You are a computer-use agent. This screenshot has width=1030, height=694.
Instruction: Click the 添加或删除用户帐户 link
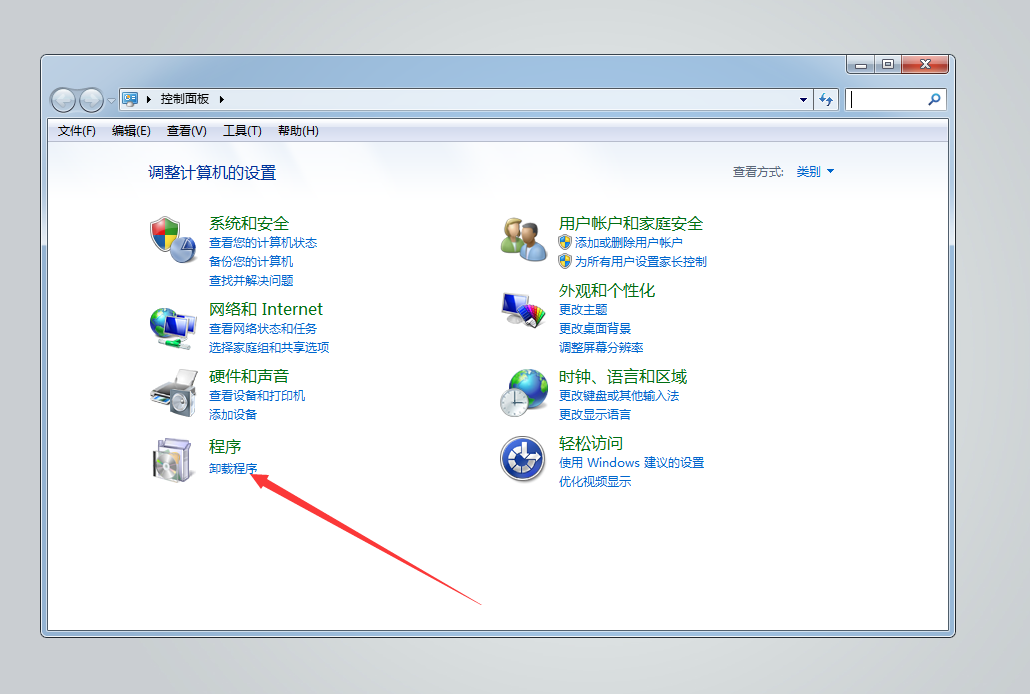pyautogui.click(x=628, y=243)
